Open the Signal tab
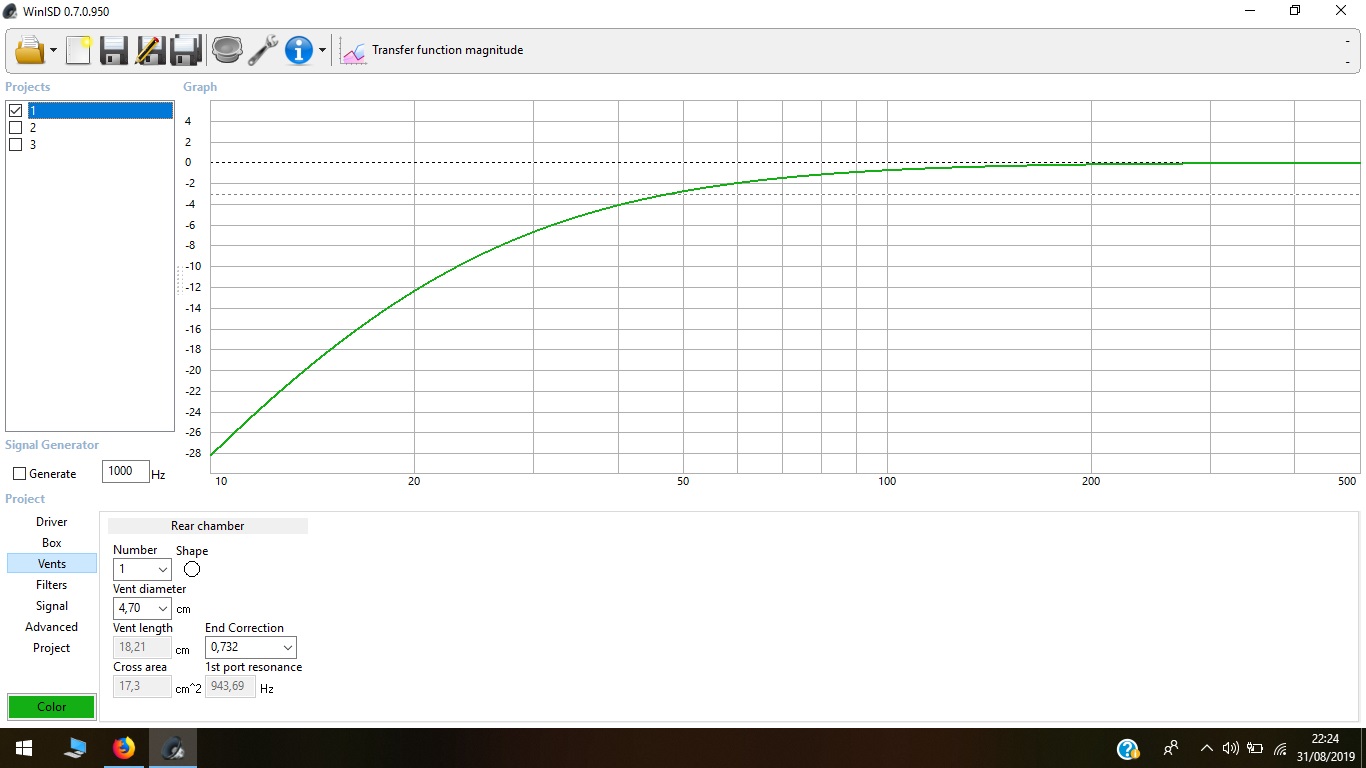Image resolution: width=1366 pixels, height=768 pixels. (x=52, y=606)
